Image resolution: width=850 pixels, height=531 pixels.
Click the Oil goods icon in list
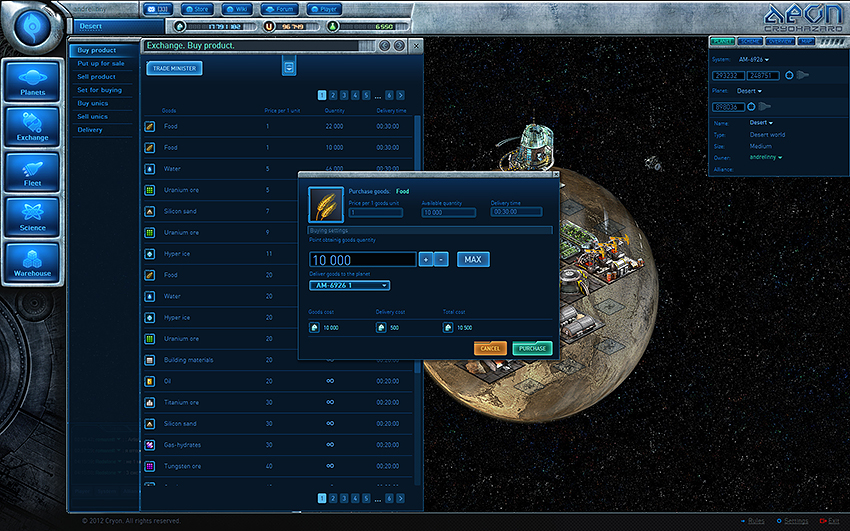(x=149, y=381)
